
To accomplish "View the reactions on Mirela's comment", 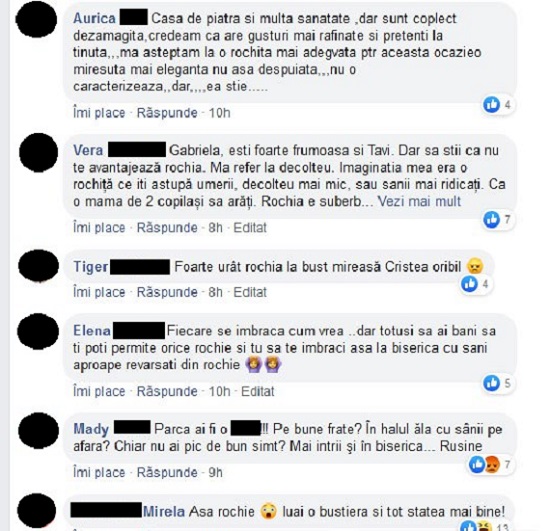I will click(484, 526).
